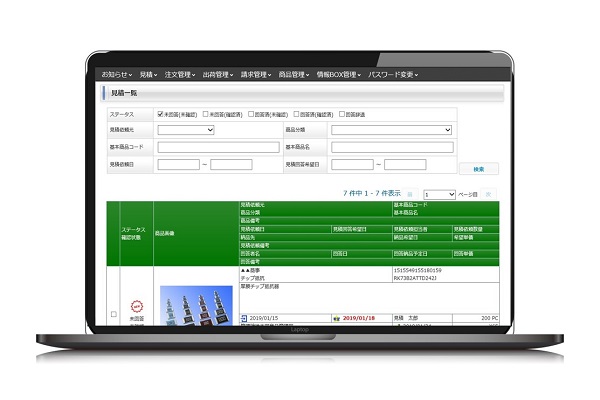
Task: Click the 商品画像 column header
Action: click(165, 233)
